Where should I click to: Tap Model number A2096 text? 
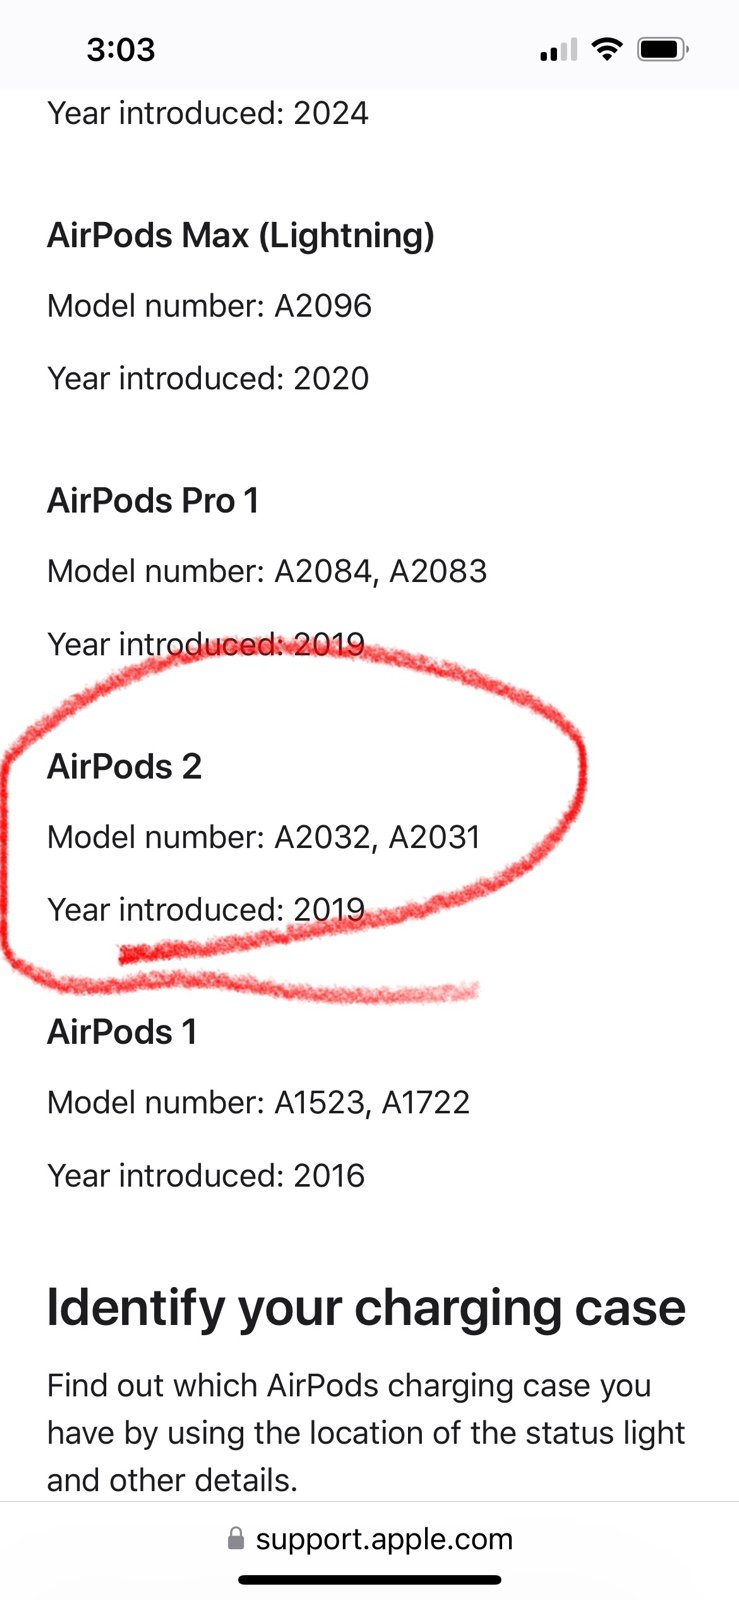[210, 306]
